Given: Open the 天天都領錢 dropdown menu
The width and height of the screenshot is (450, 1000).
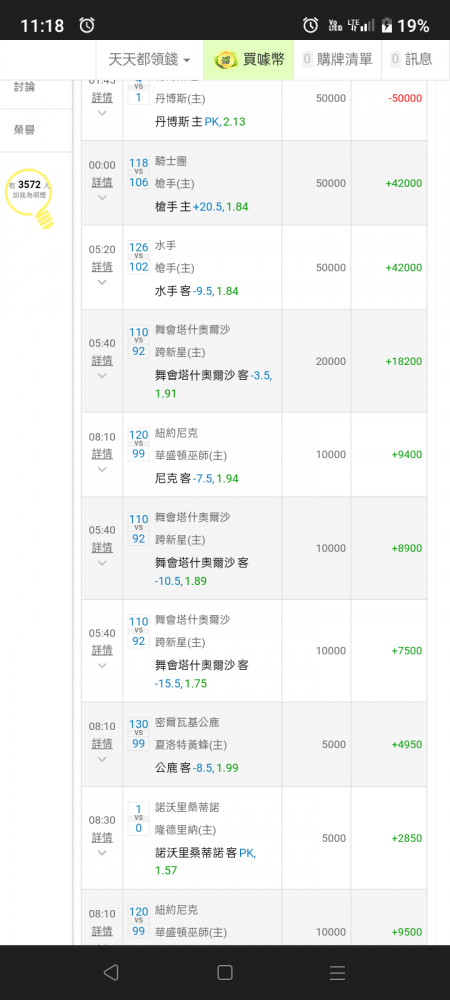Looking at the screenshot, I should click(149, 60).
